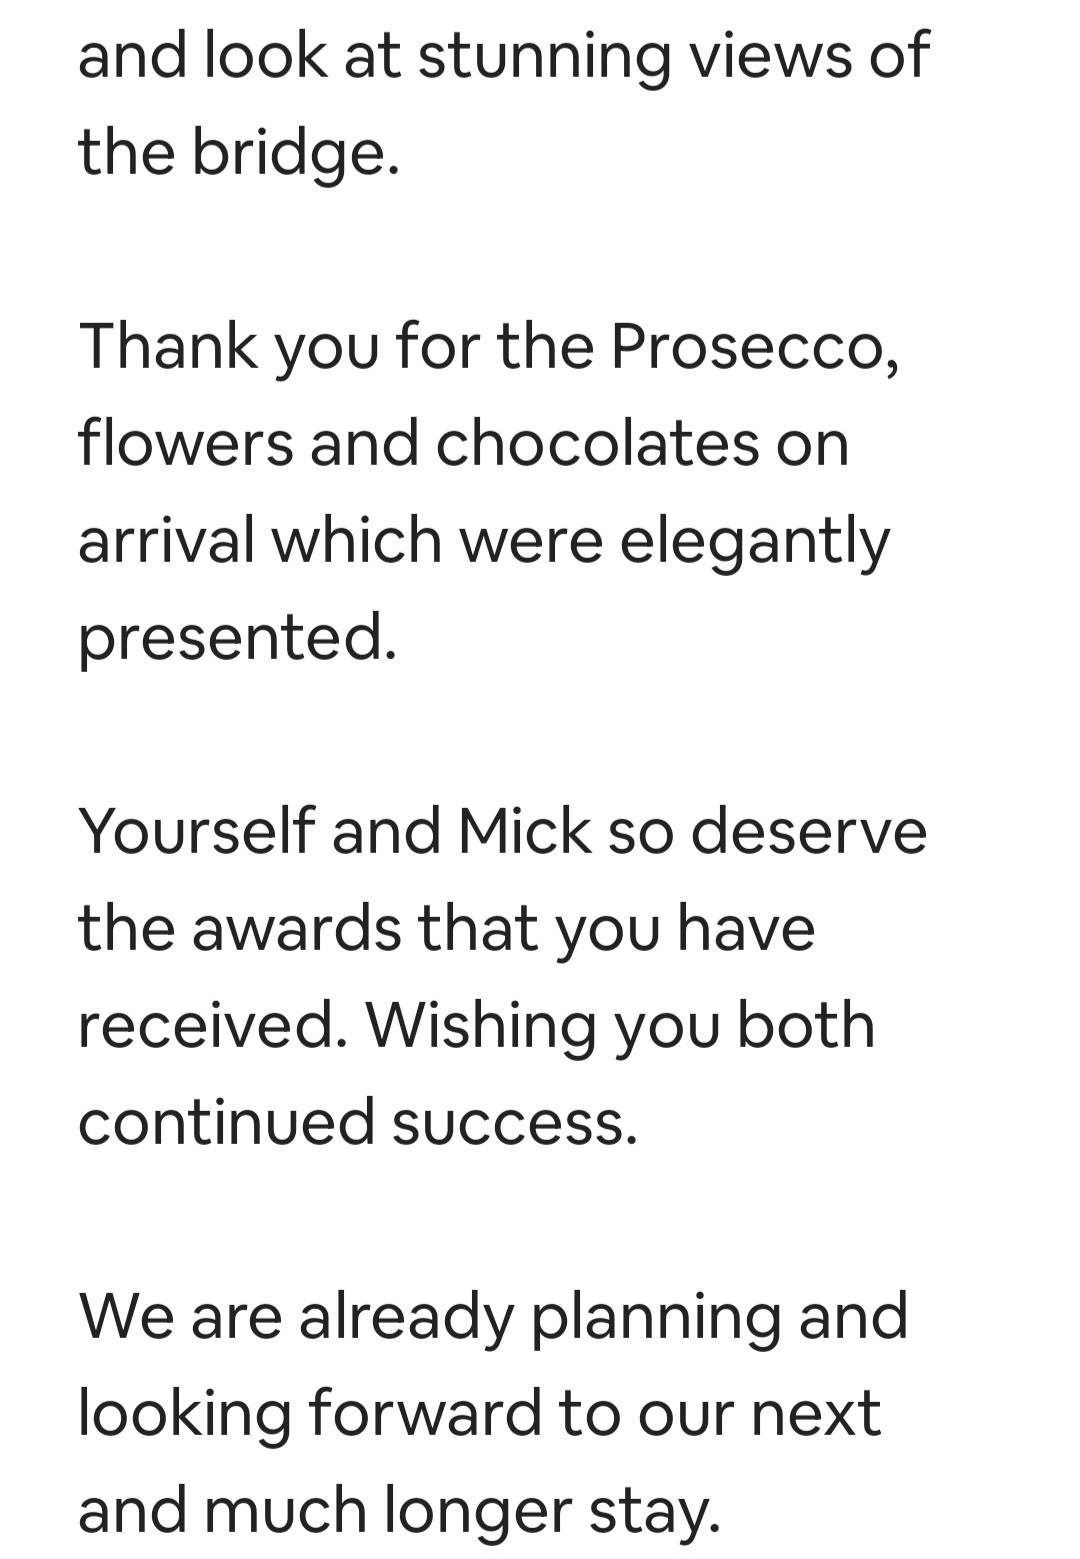
Task: Click the word "Prosecco," in the review
Action: click(x=754, y=347)
